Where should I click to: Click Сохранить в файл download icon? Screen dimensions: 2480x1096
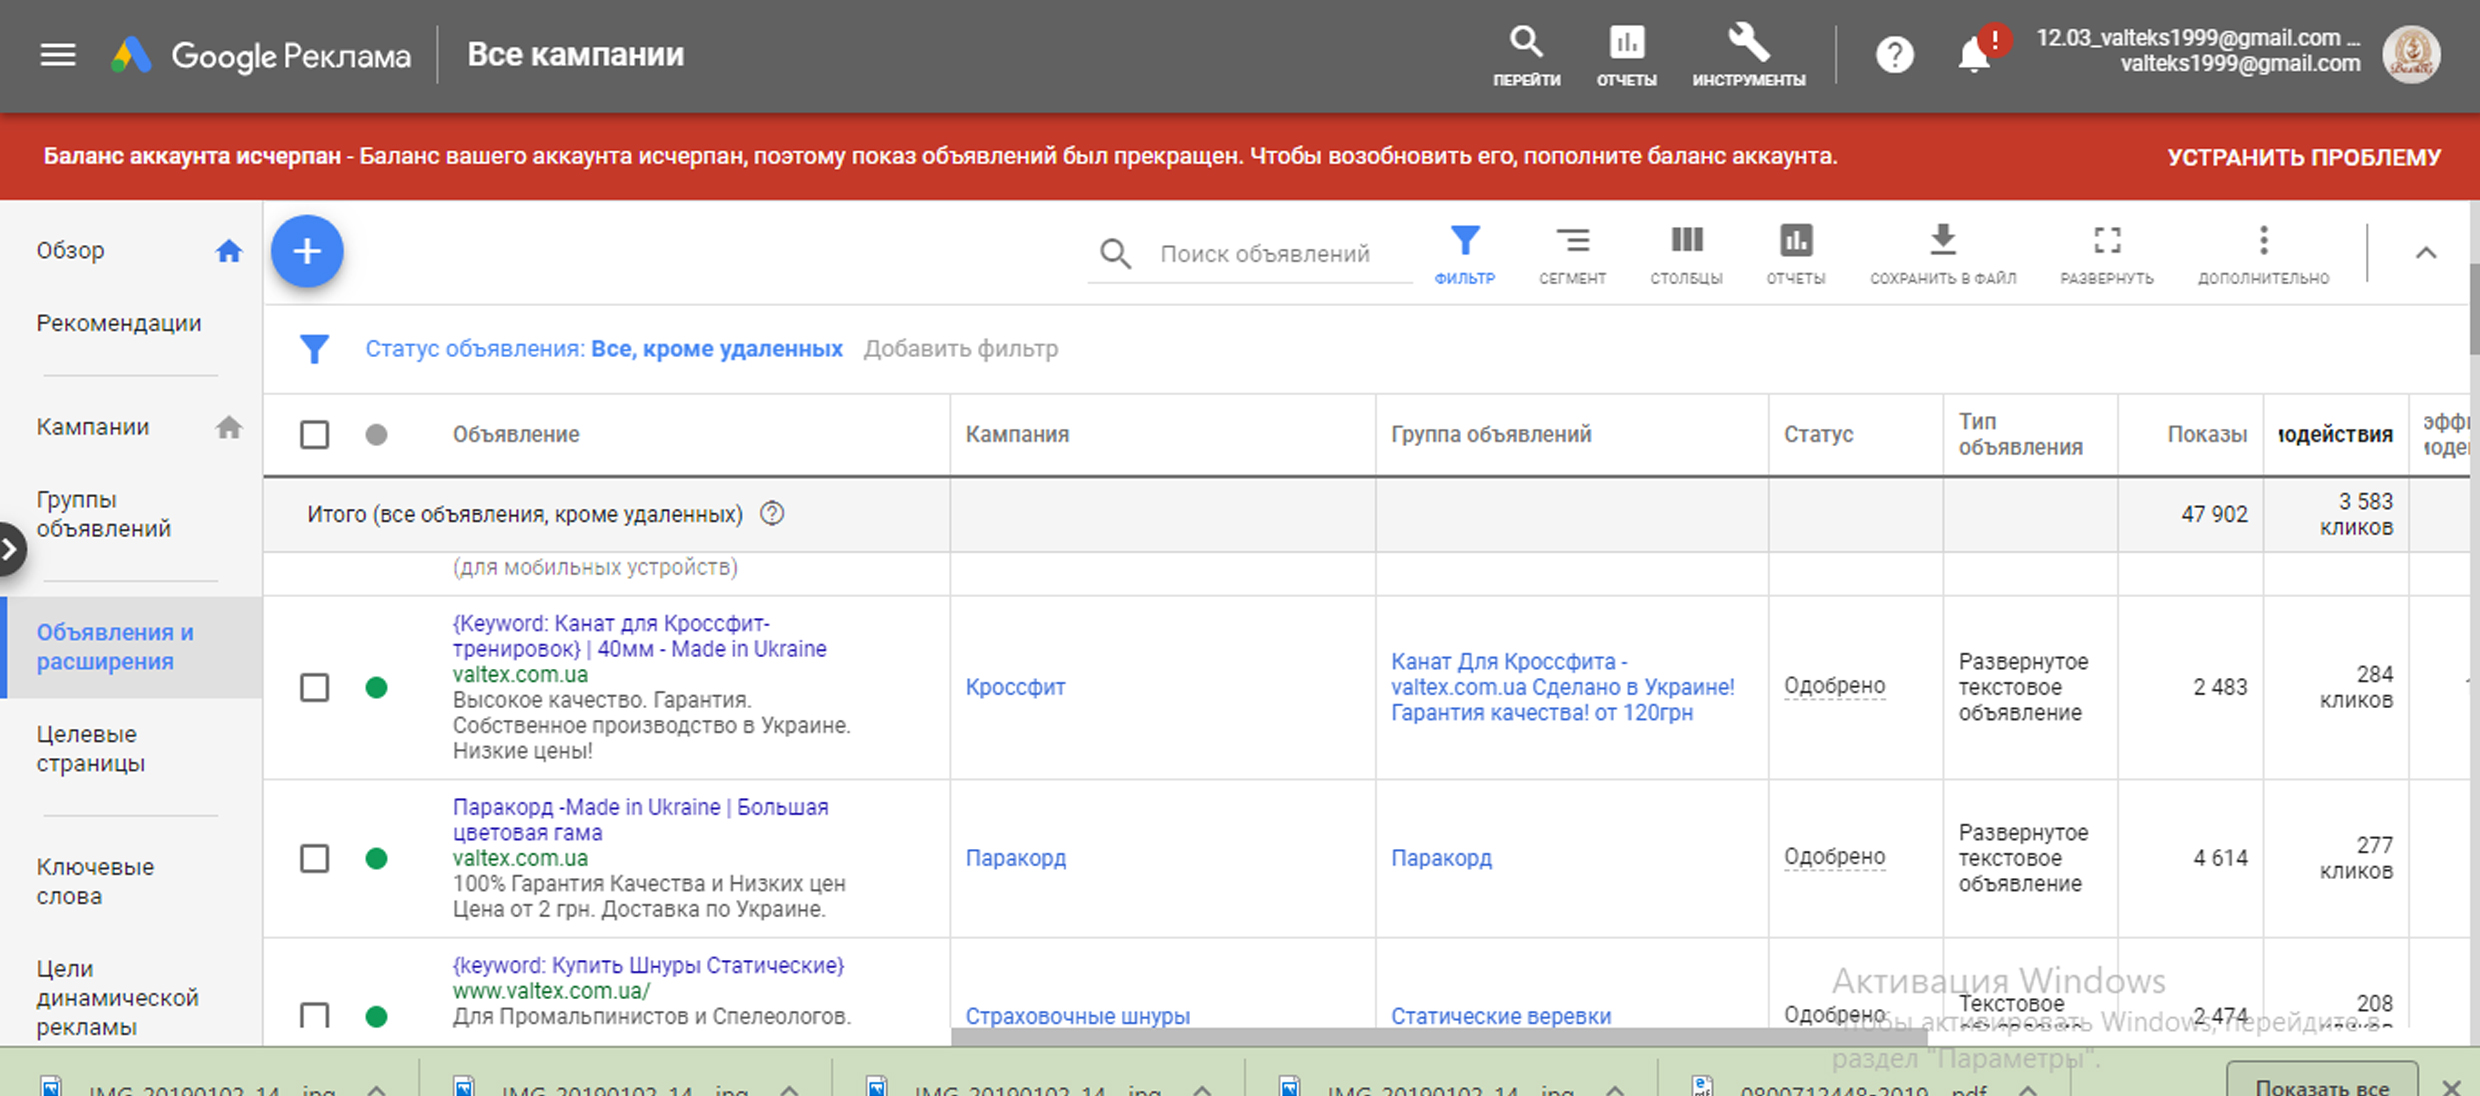(x=1943, y=255)
